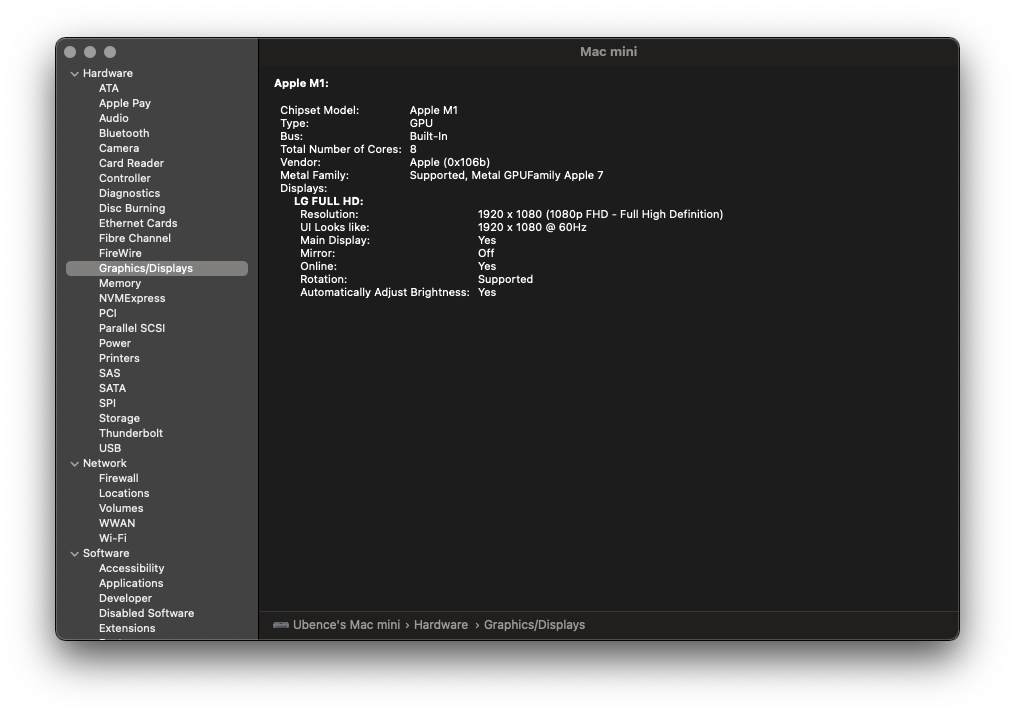
Task: Click Hardware in the path bar
Action: pyautogui.click(x=441, y=625)
